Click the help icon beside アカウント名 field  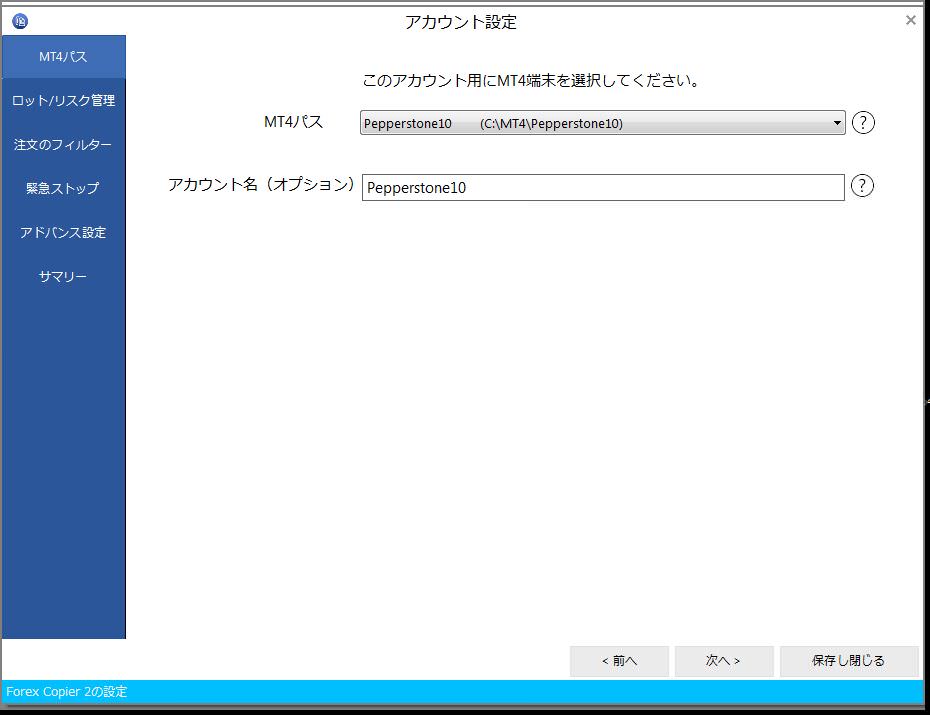862,186
